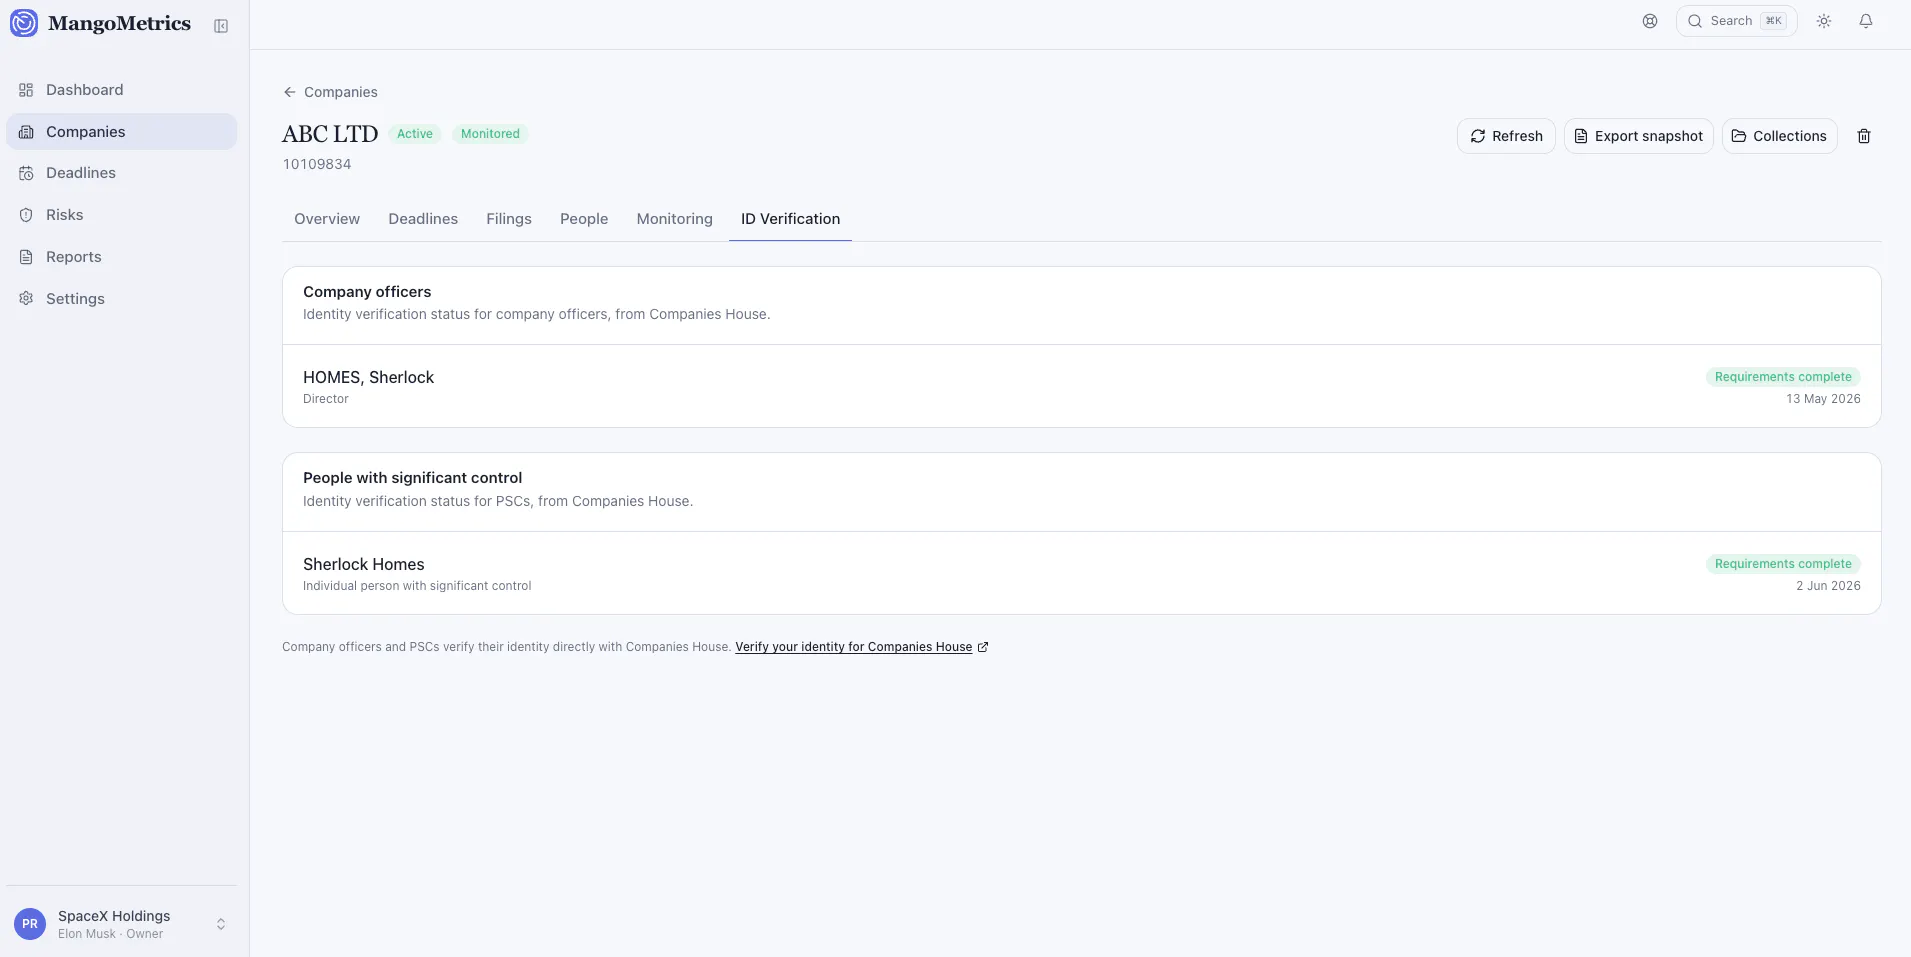Collapse the sidebar panel toggle
Image resolution: width=1911 pixels, height=957 pixels.
221,26
